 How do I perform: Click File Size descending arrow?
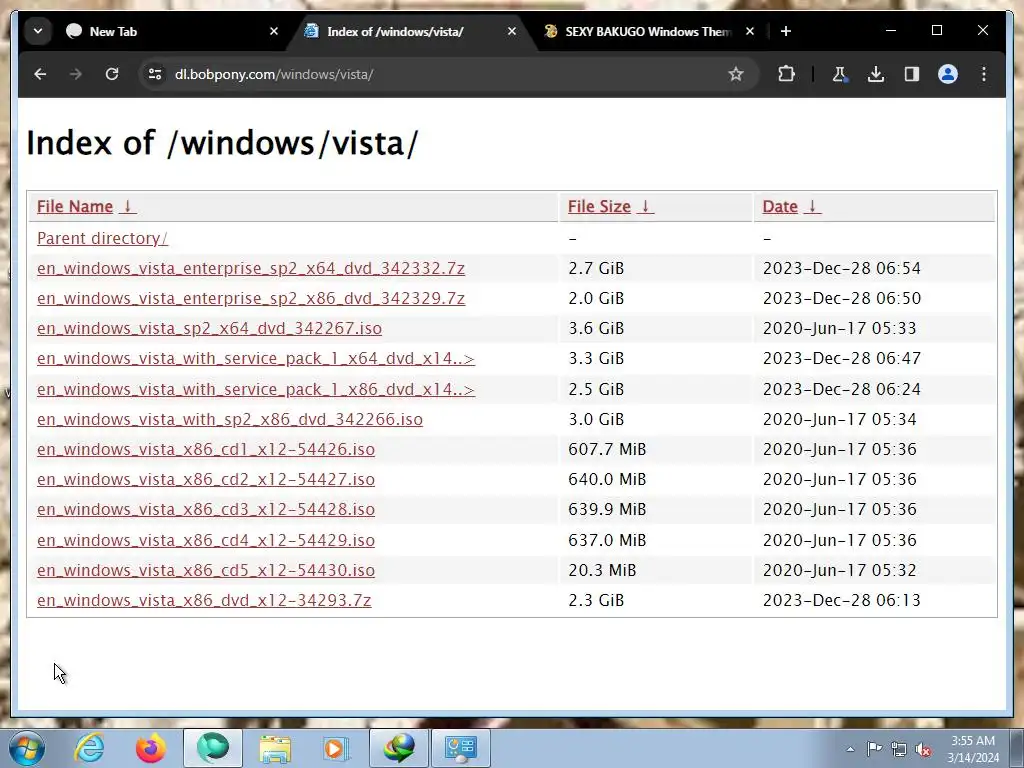(645, 206)
